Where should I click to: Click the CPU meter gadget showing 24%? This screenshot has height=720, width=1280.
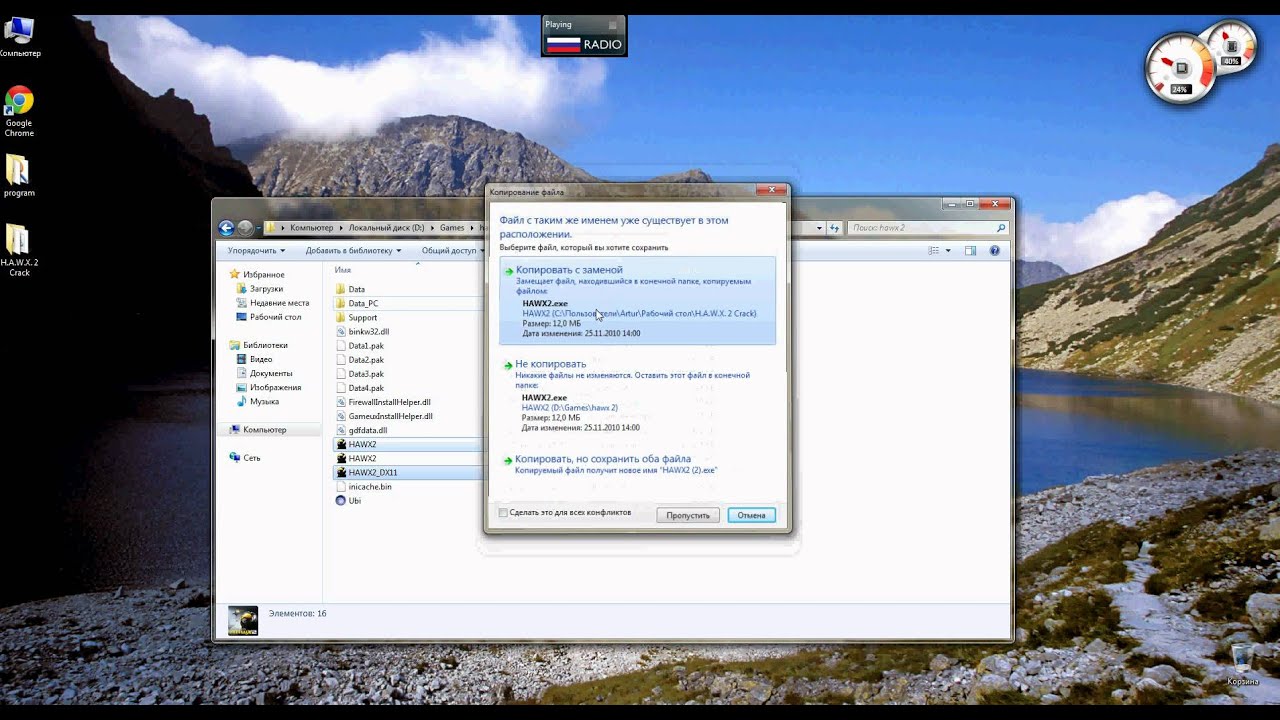(x=1180, y=68)
